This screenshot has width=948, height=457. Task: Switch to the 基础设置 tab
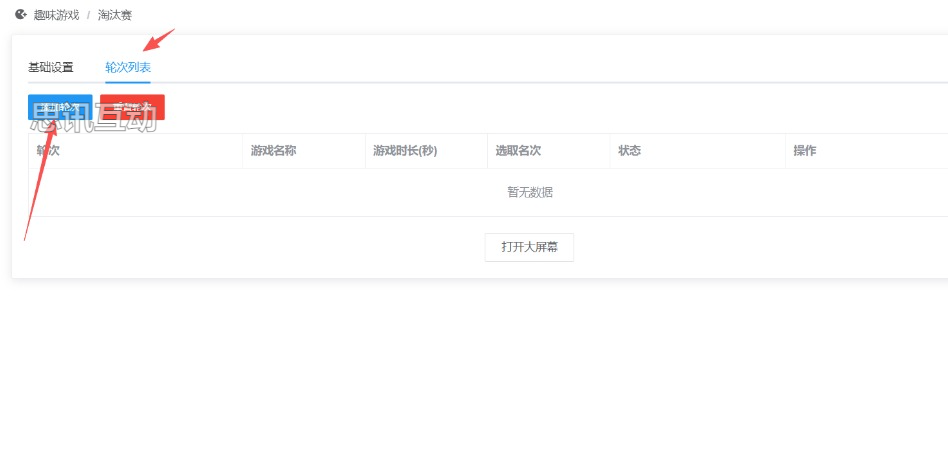[x=50, y=67]
